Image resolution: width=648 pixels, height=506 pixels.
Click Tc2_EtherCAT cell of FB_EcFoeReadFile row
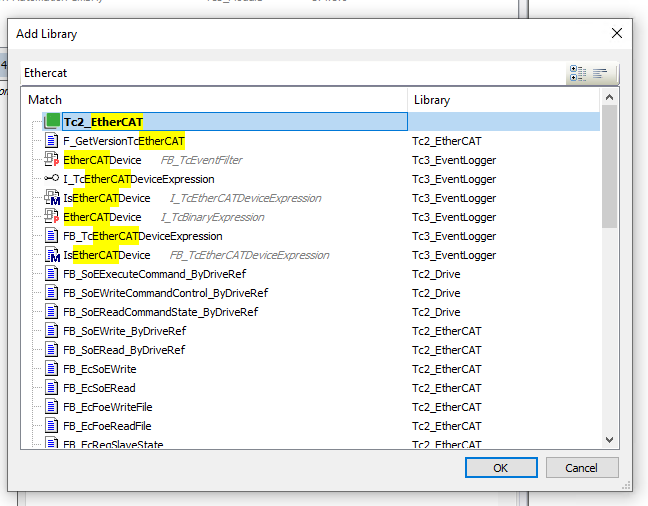[447, 426]
